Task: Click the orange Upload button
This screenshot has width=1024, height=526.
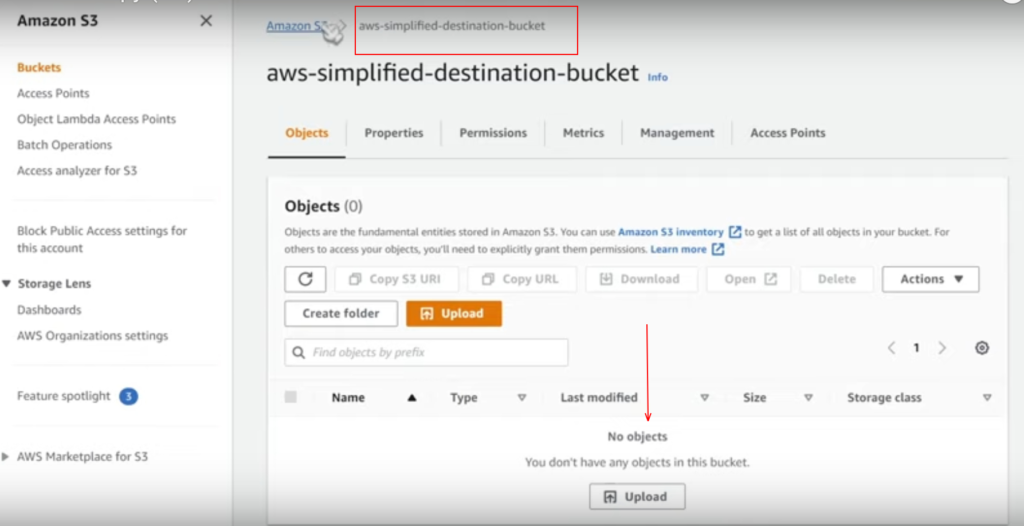Action: pos(454,314)
